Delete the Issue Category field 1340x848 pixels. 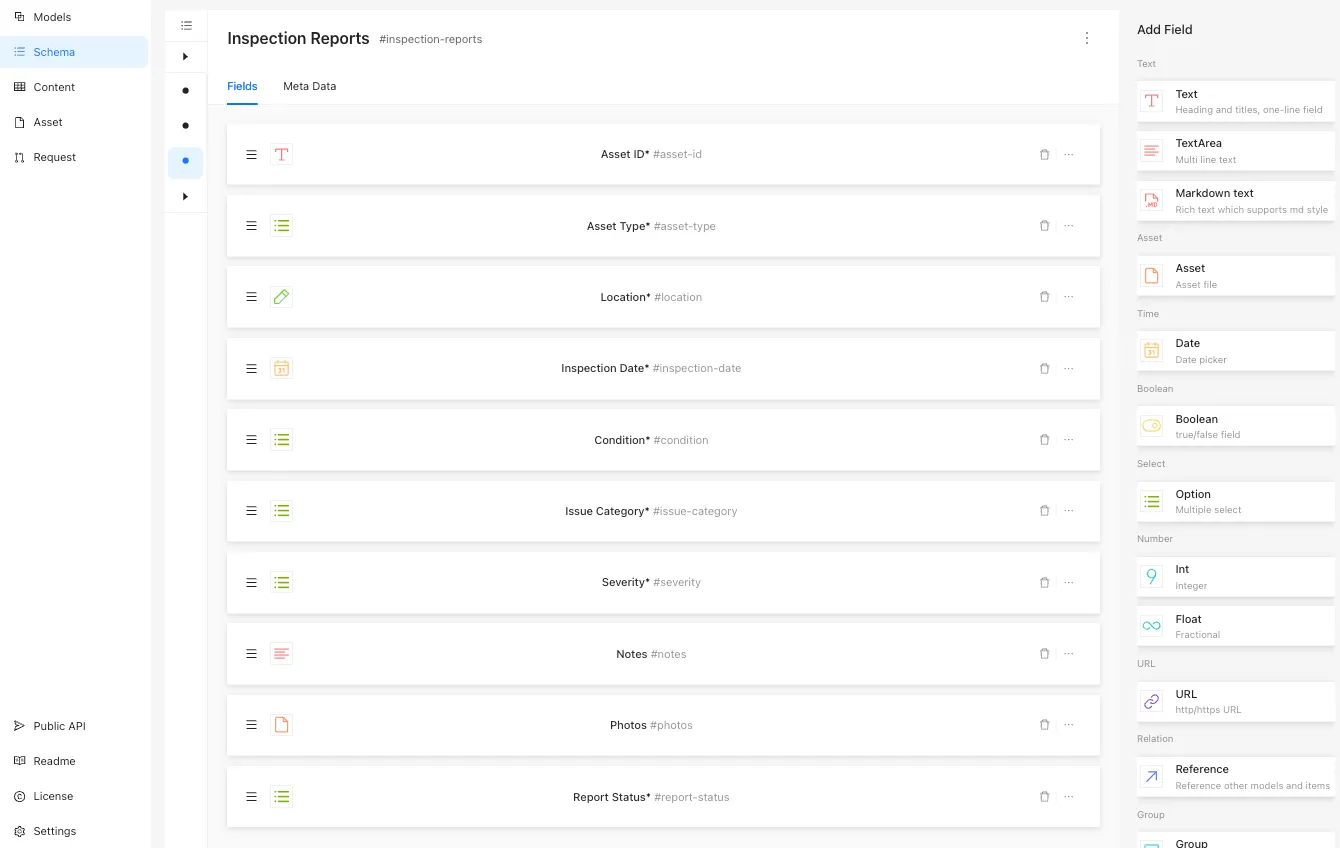click(1044, 511)
